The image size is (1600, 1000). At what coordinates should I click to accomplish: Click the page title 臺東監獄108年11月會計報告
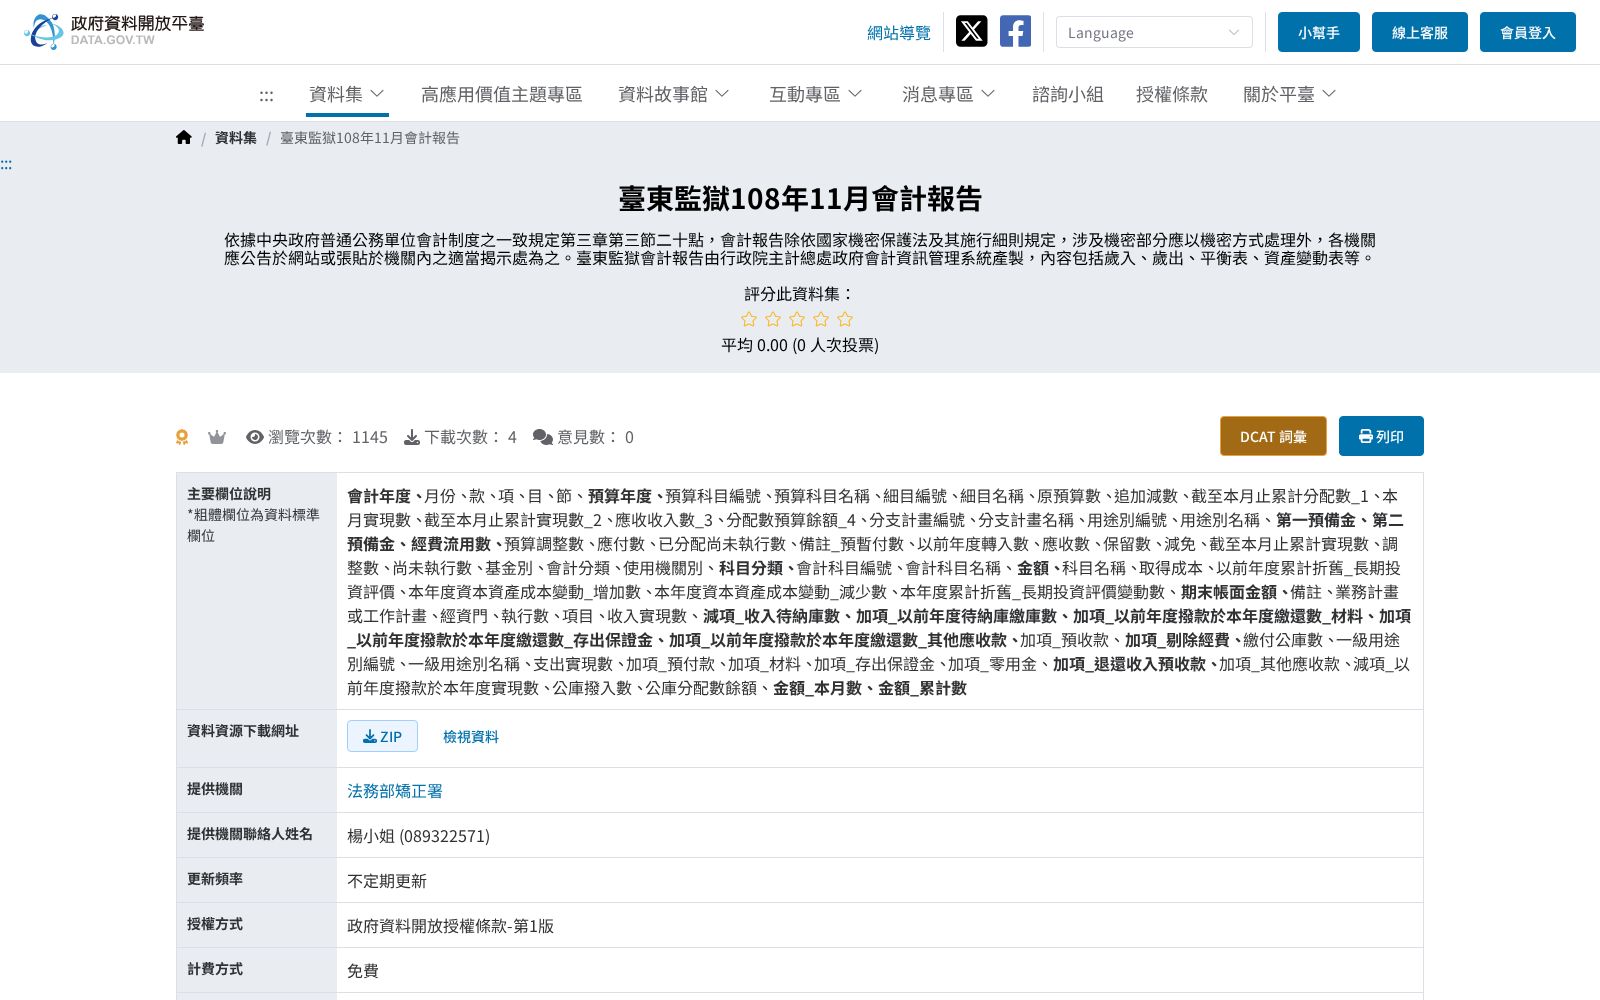pyautogui.click(x=800, y=199)
